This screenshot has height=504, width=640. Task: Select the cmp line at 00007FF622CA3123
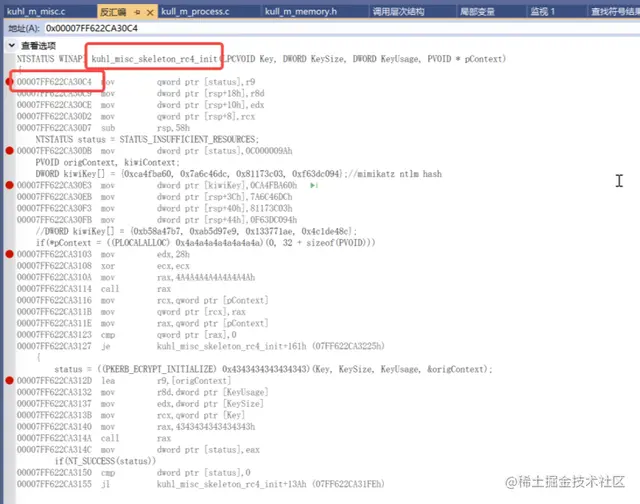(127, 335)
